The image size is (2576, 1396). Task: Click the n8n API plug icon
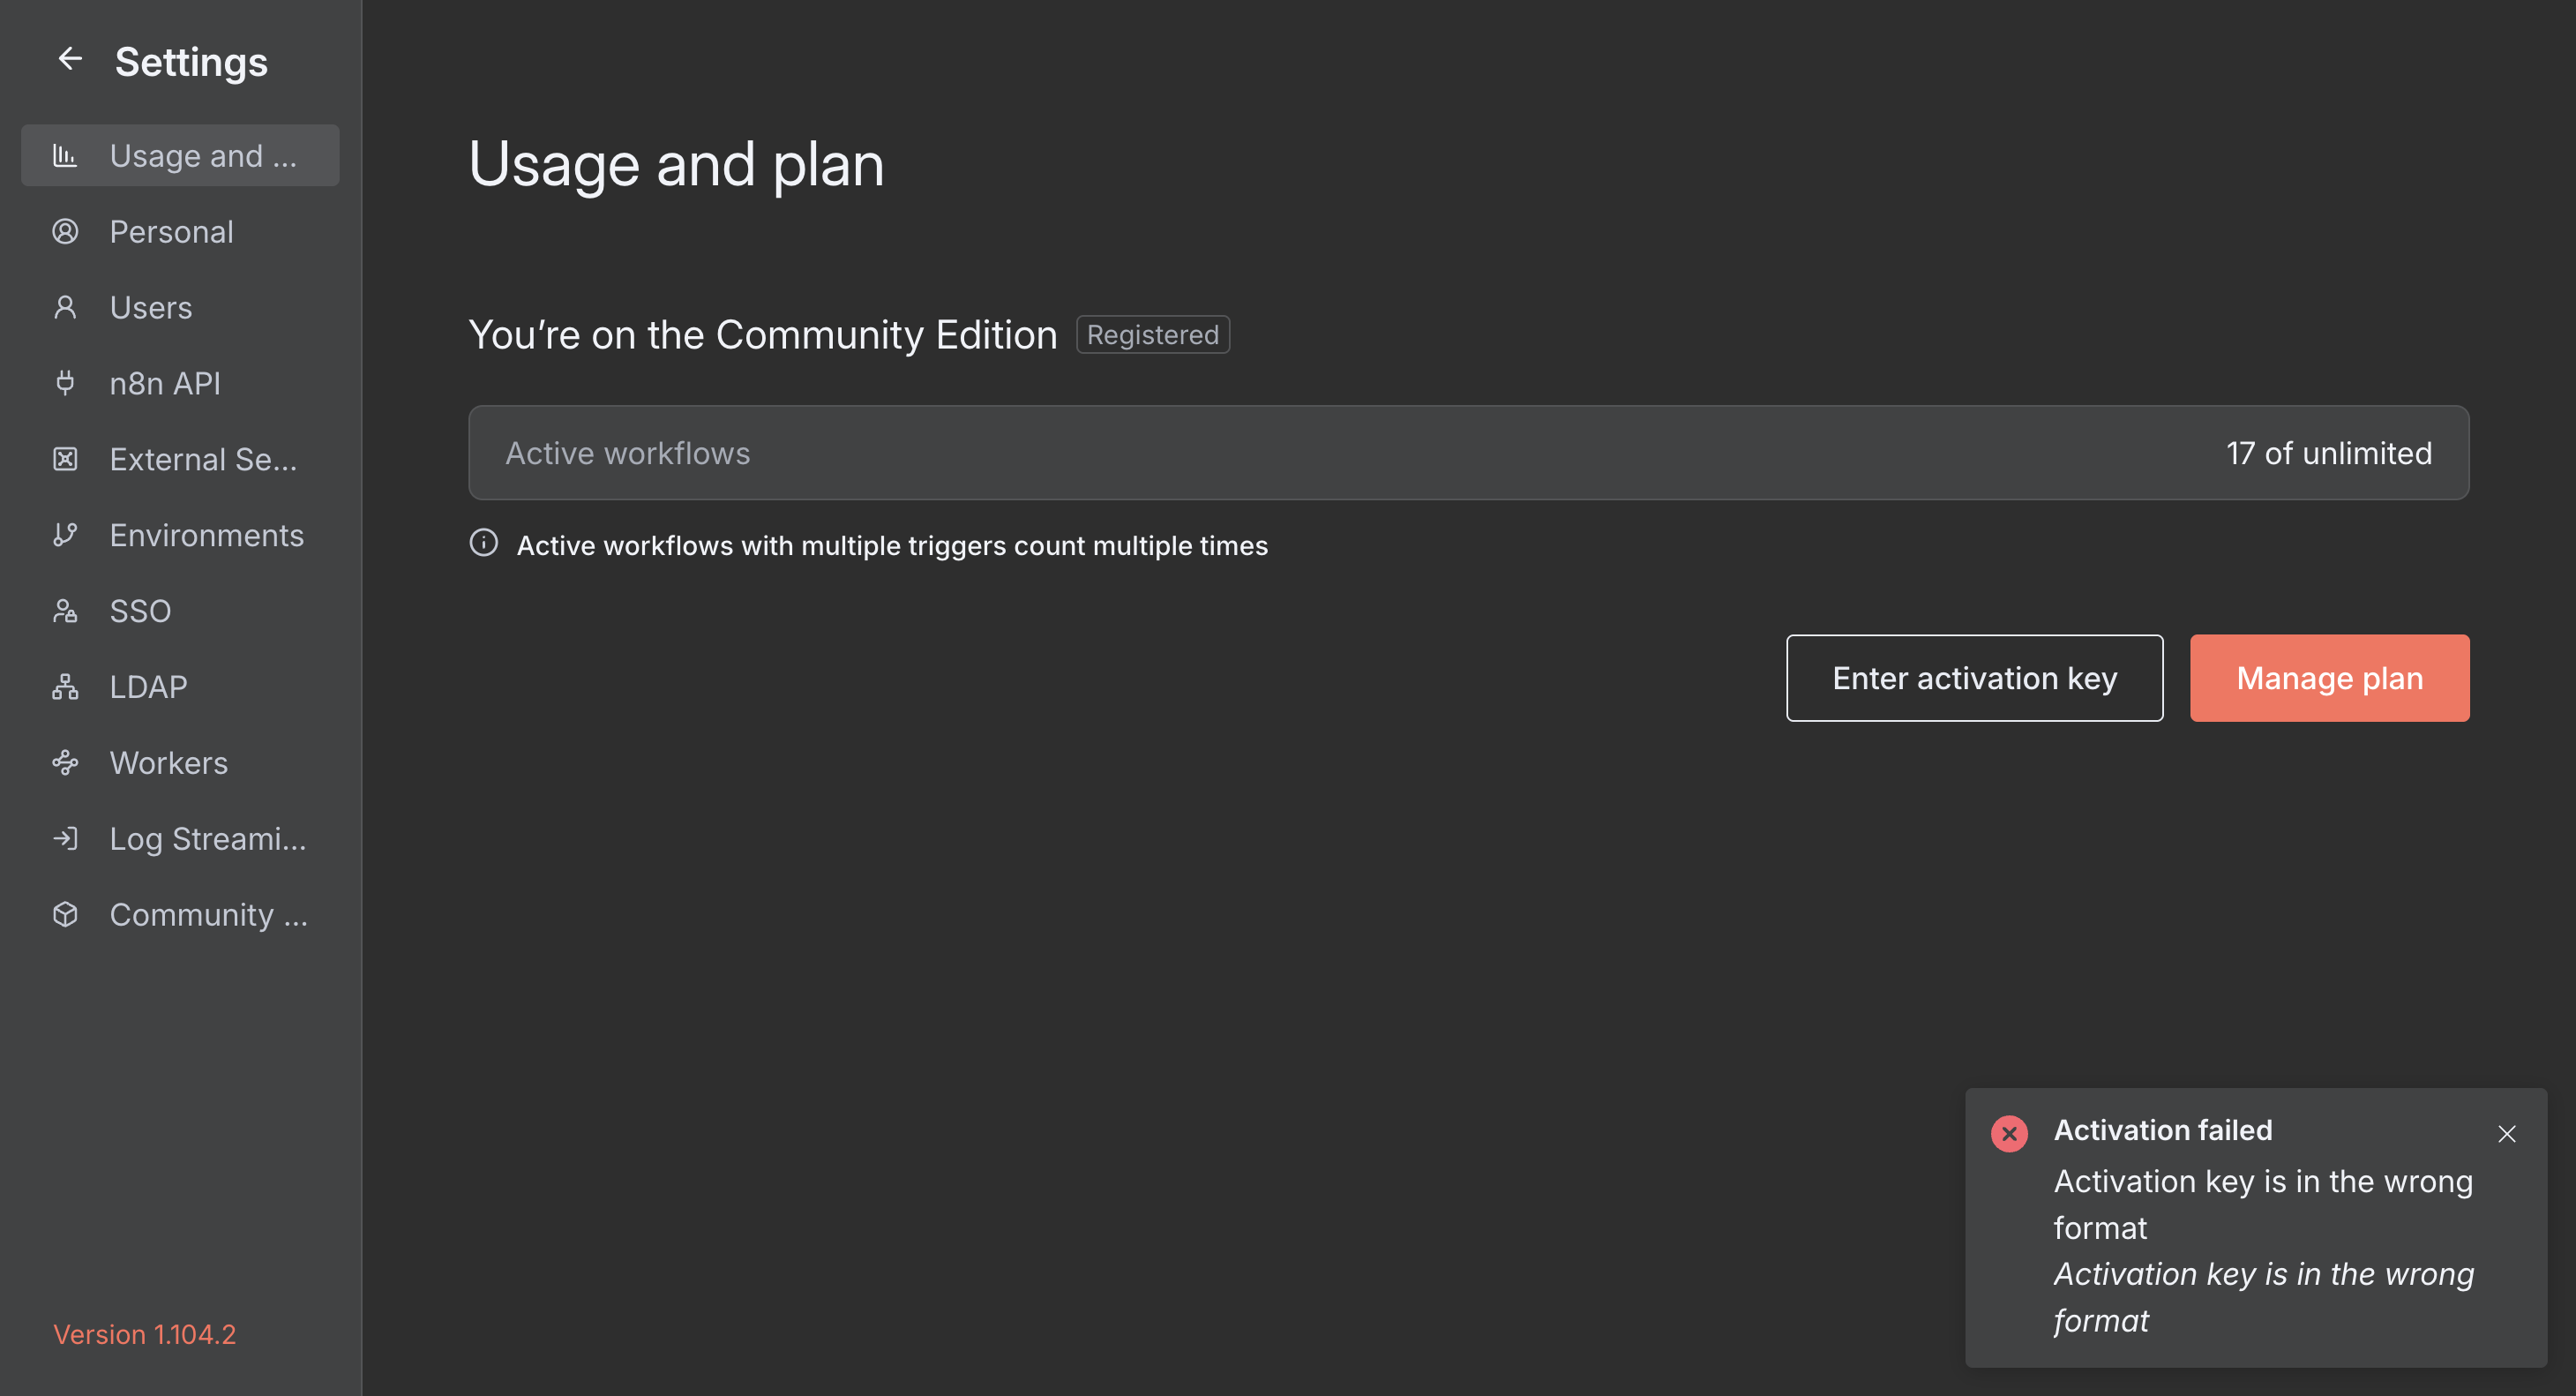tap(65, 383)
